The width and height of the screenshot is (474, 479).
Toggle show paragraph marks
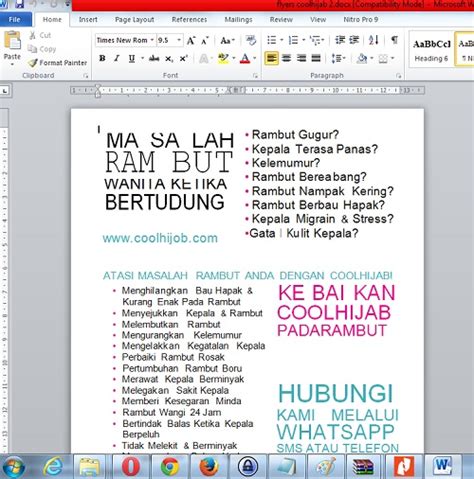coord(394,40)
